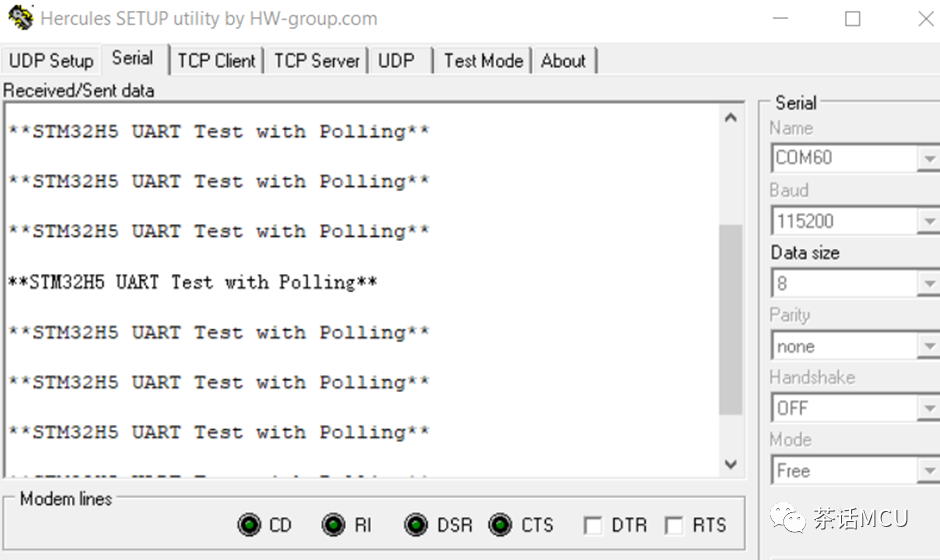
Task: Enable the DTR checkbox
Action: click(x=593, y=526)
